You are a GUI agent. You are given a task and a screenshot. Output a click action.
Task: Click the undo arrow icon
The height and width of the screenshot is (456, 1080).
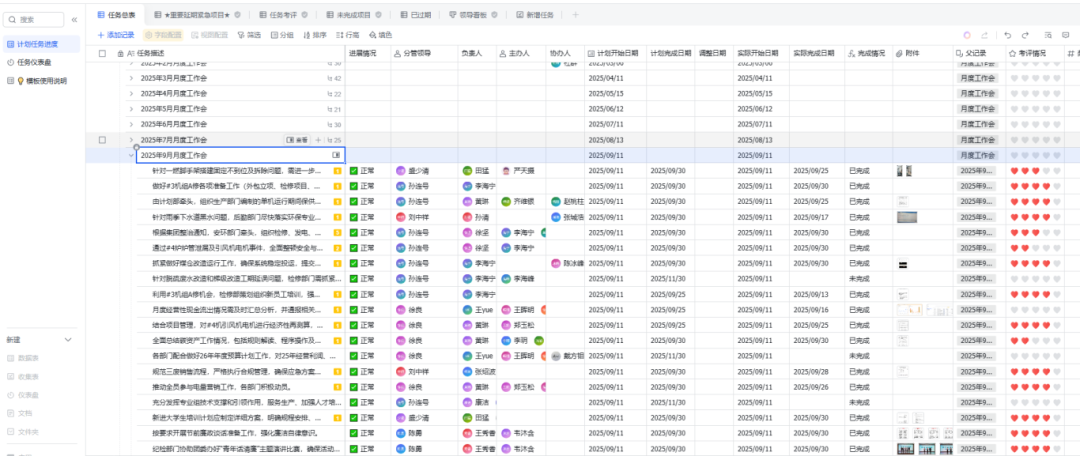coord(1008,35)
